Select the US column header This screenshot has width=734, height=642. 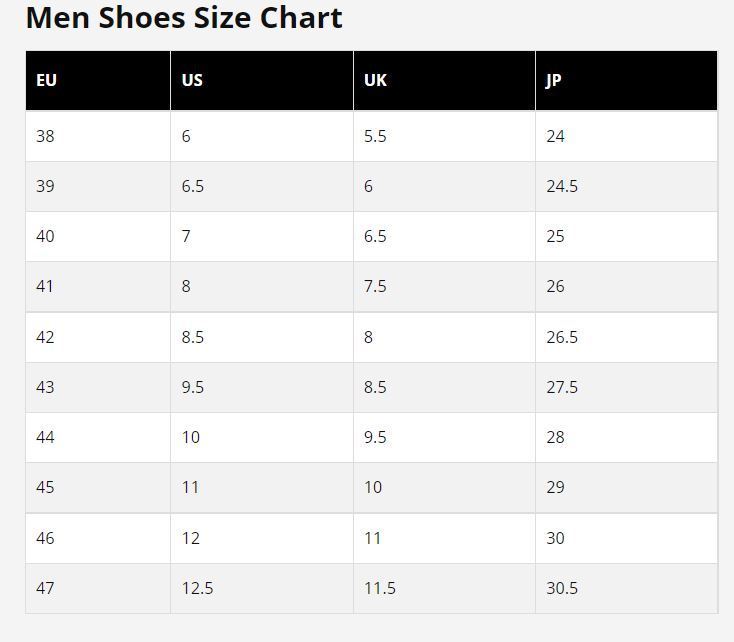(x=262, y=81)
